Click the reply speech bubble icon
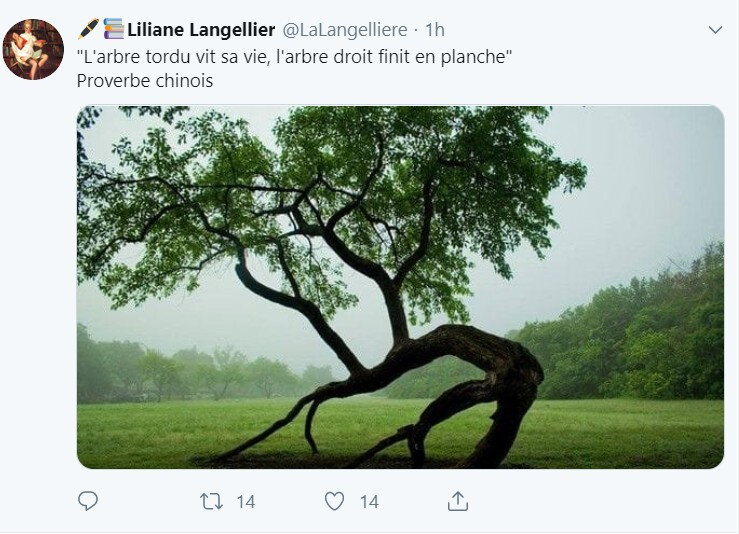This screenshot has height=534, width=739. tap(88, 501)
